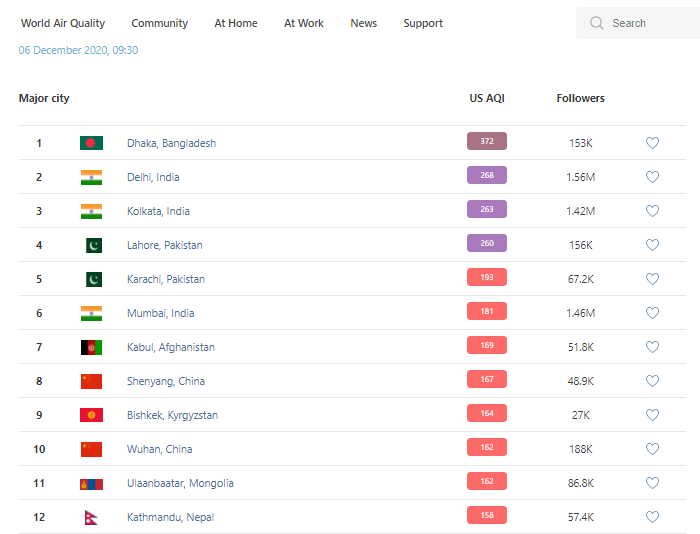
Task: Click the search magnifier icon
Action: [597, 23]
